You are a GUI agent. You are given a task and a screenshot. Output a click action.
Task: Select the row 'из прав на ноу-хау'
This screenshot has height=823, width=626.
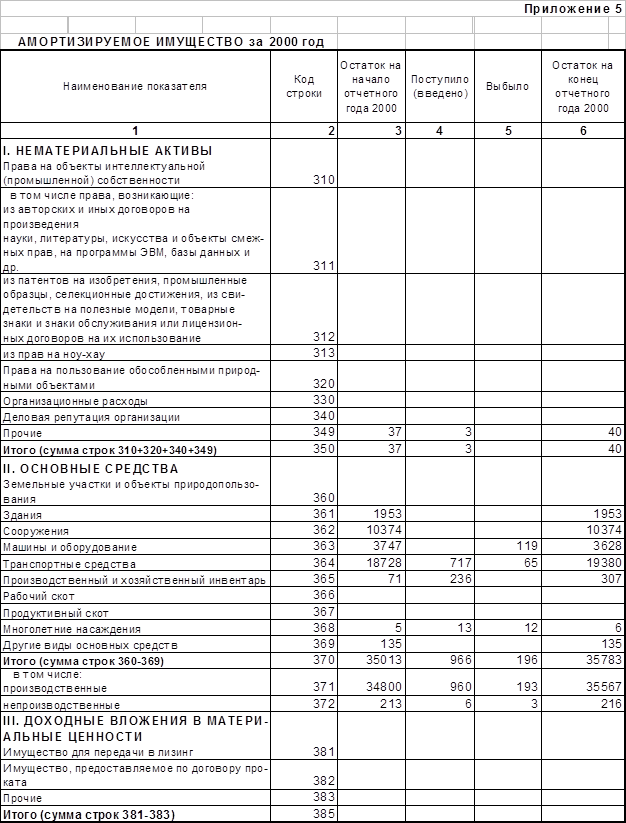[x=54, y=355]
